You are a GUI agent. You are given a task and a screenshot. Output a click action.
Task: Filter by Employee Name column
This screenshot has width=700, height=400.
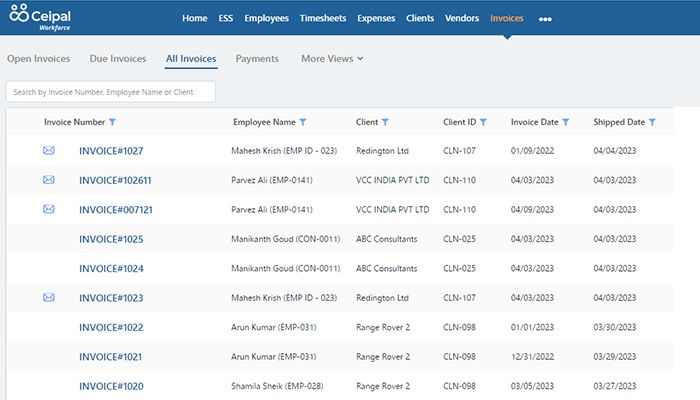(303, 122)
